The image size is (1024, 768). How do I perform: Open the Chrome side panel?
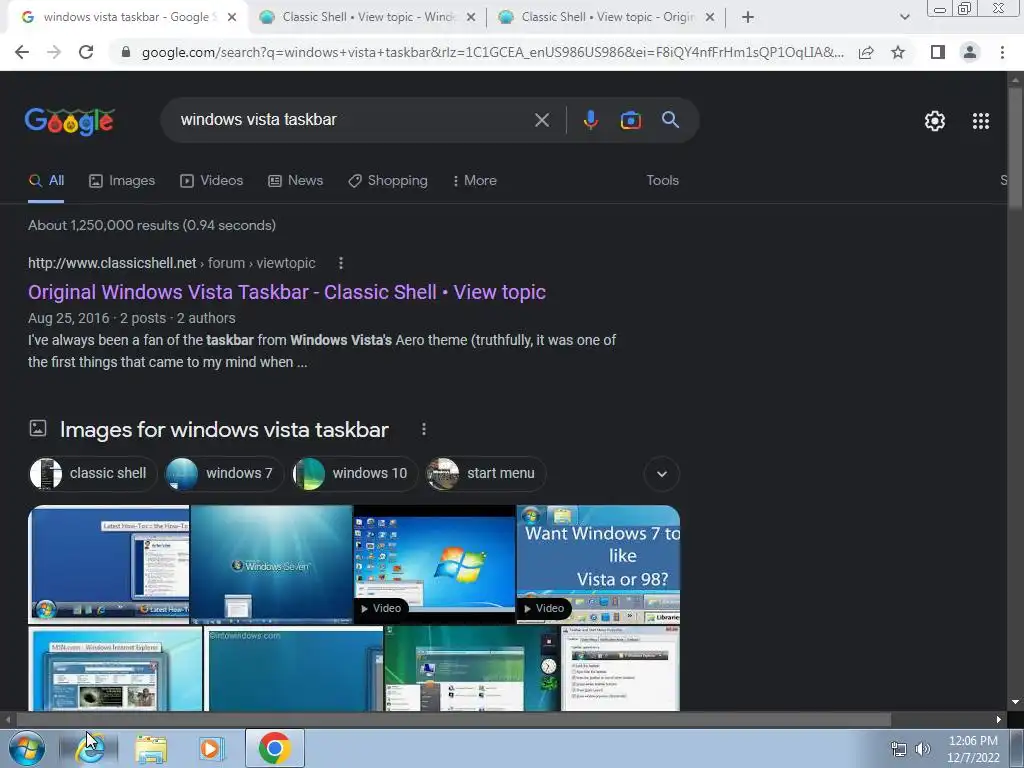point(938,52)
